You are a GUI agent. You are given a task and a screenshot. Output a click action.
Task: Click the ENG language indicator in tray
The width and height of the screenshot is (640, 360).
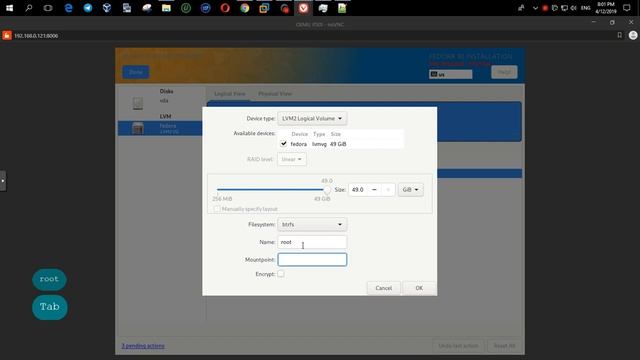click(x=586, y=8)
